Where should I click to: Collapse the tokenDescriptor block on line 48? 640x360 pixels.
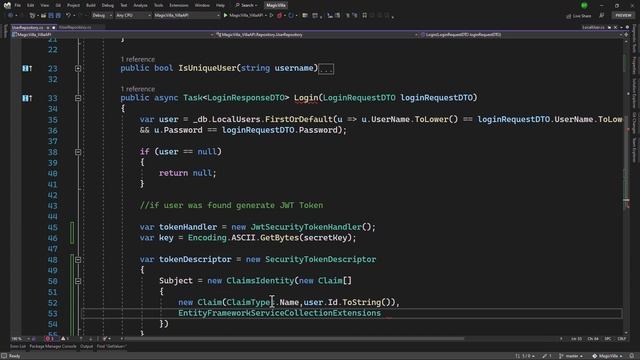pyautogui.click(x=78, y=260)
